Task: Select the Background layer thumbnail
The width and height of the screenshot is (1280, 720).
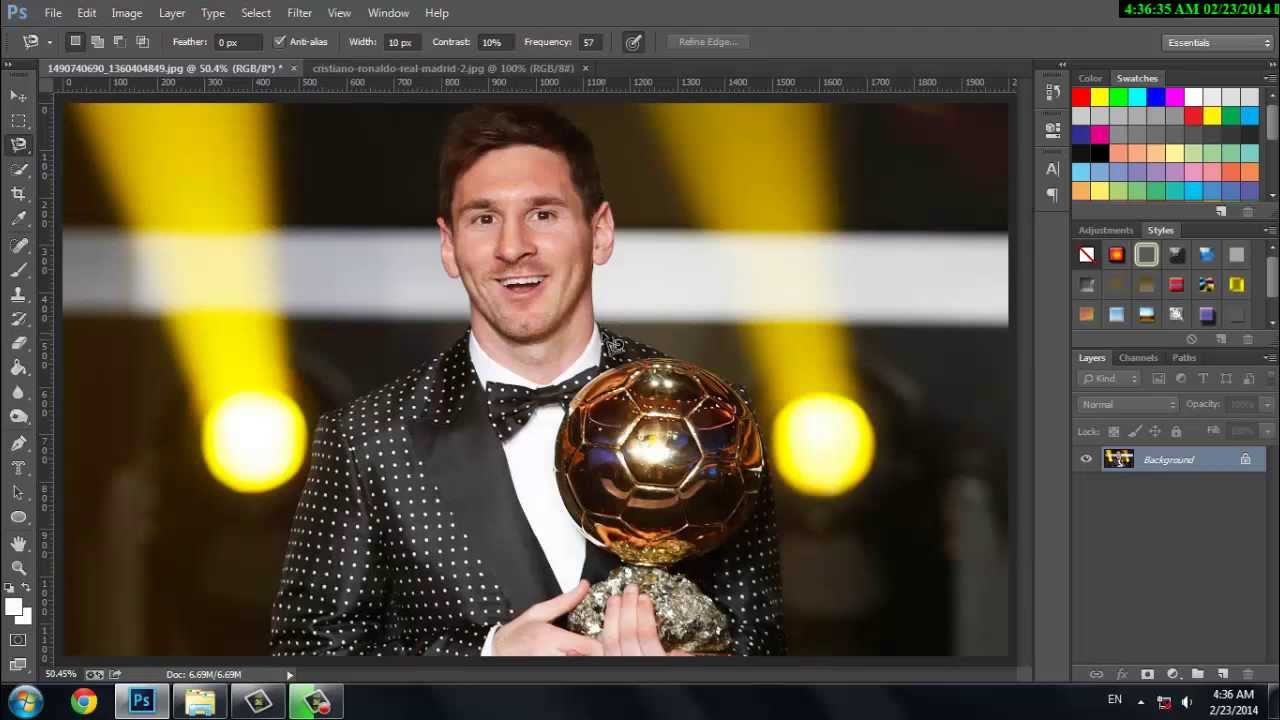Action: [x=1118, y=459]
